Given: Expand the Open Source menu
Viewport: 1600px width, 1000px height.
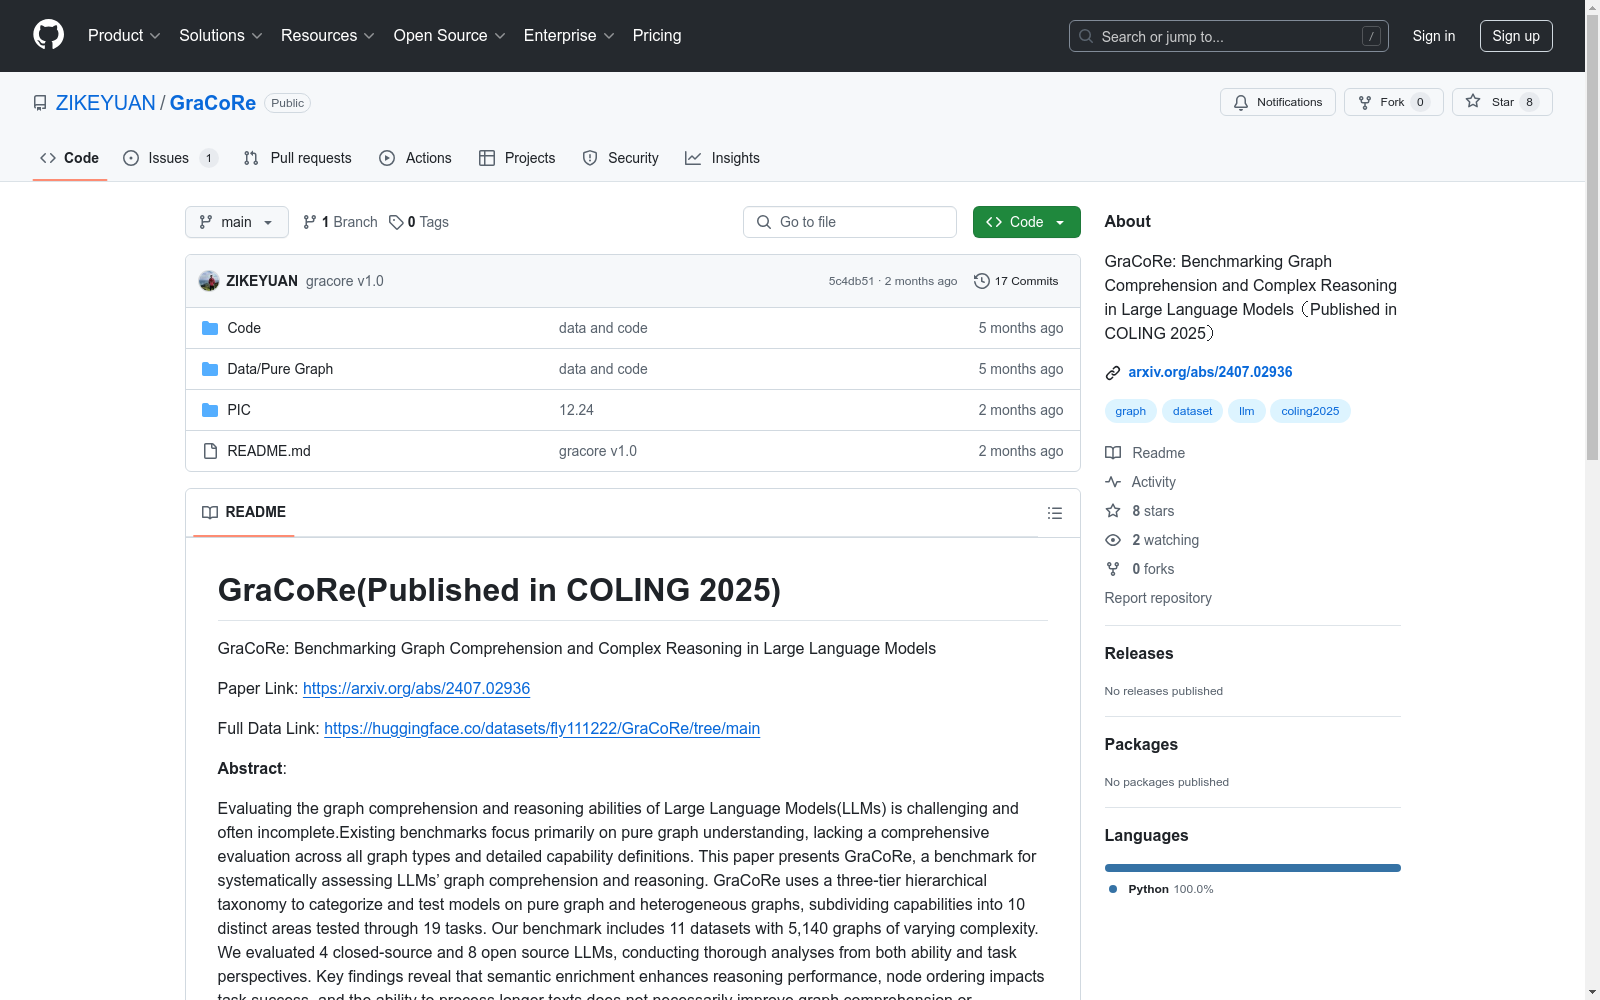Looking at the screenshot, I should point(450,35).
